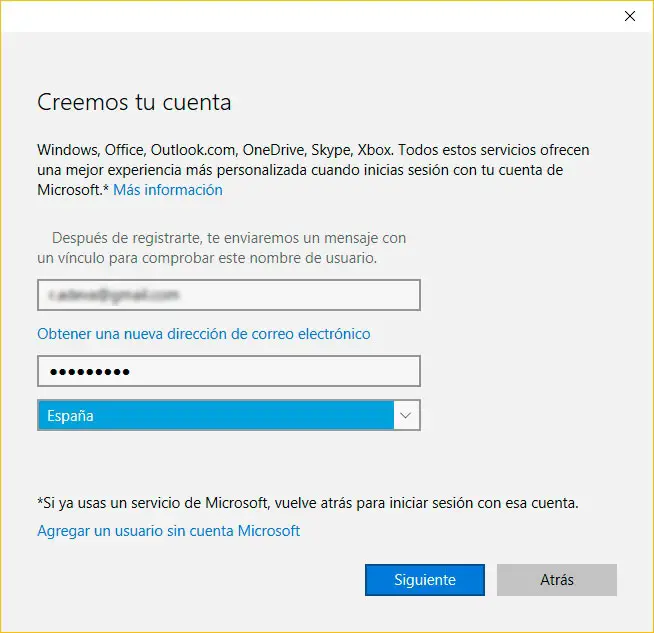Click the verification message hint text
This screenshot has height=633, width=654.
pos(222,248)
